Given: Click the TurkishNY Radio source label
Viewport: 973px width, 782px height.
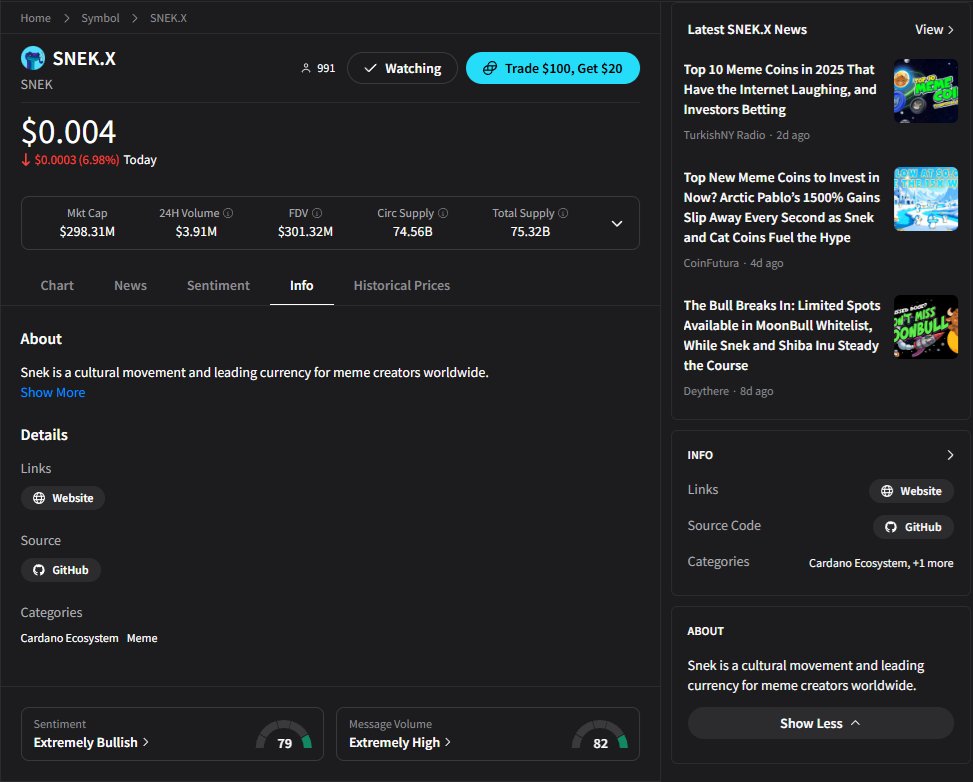Looking at the screenshot, I should pyautogui.click(x=724, y=135).
